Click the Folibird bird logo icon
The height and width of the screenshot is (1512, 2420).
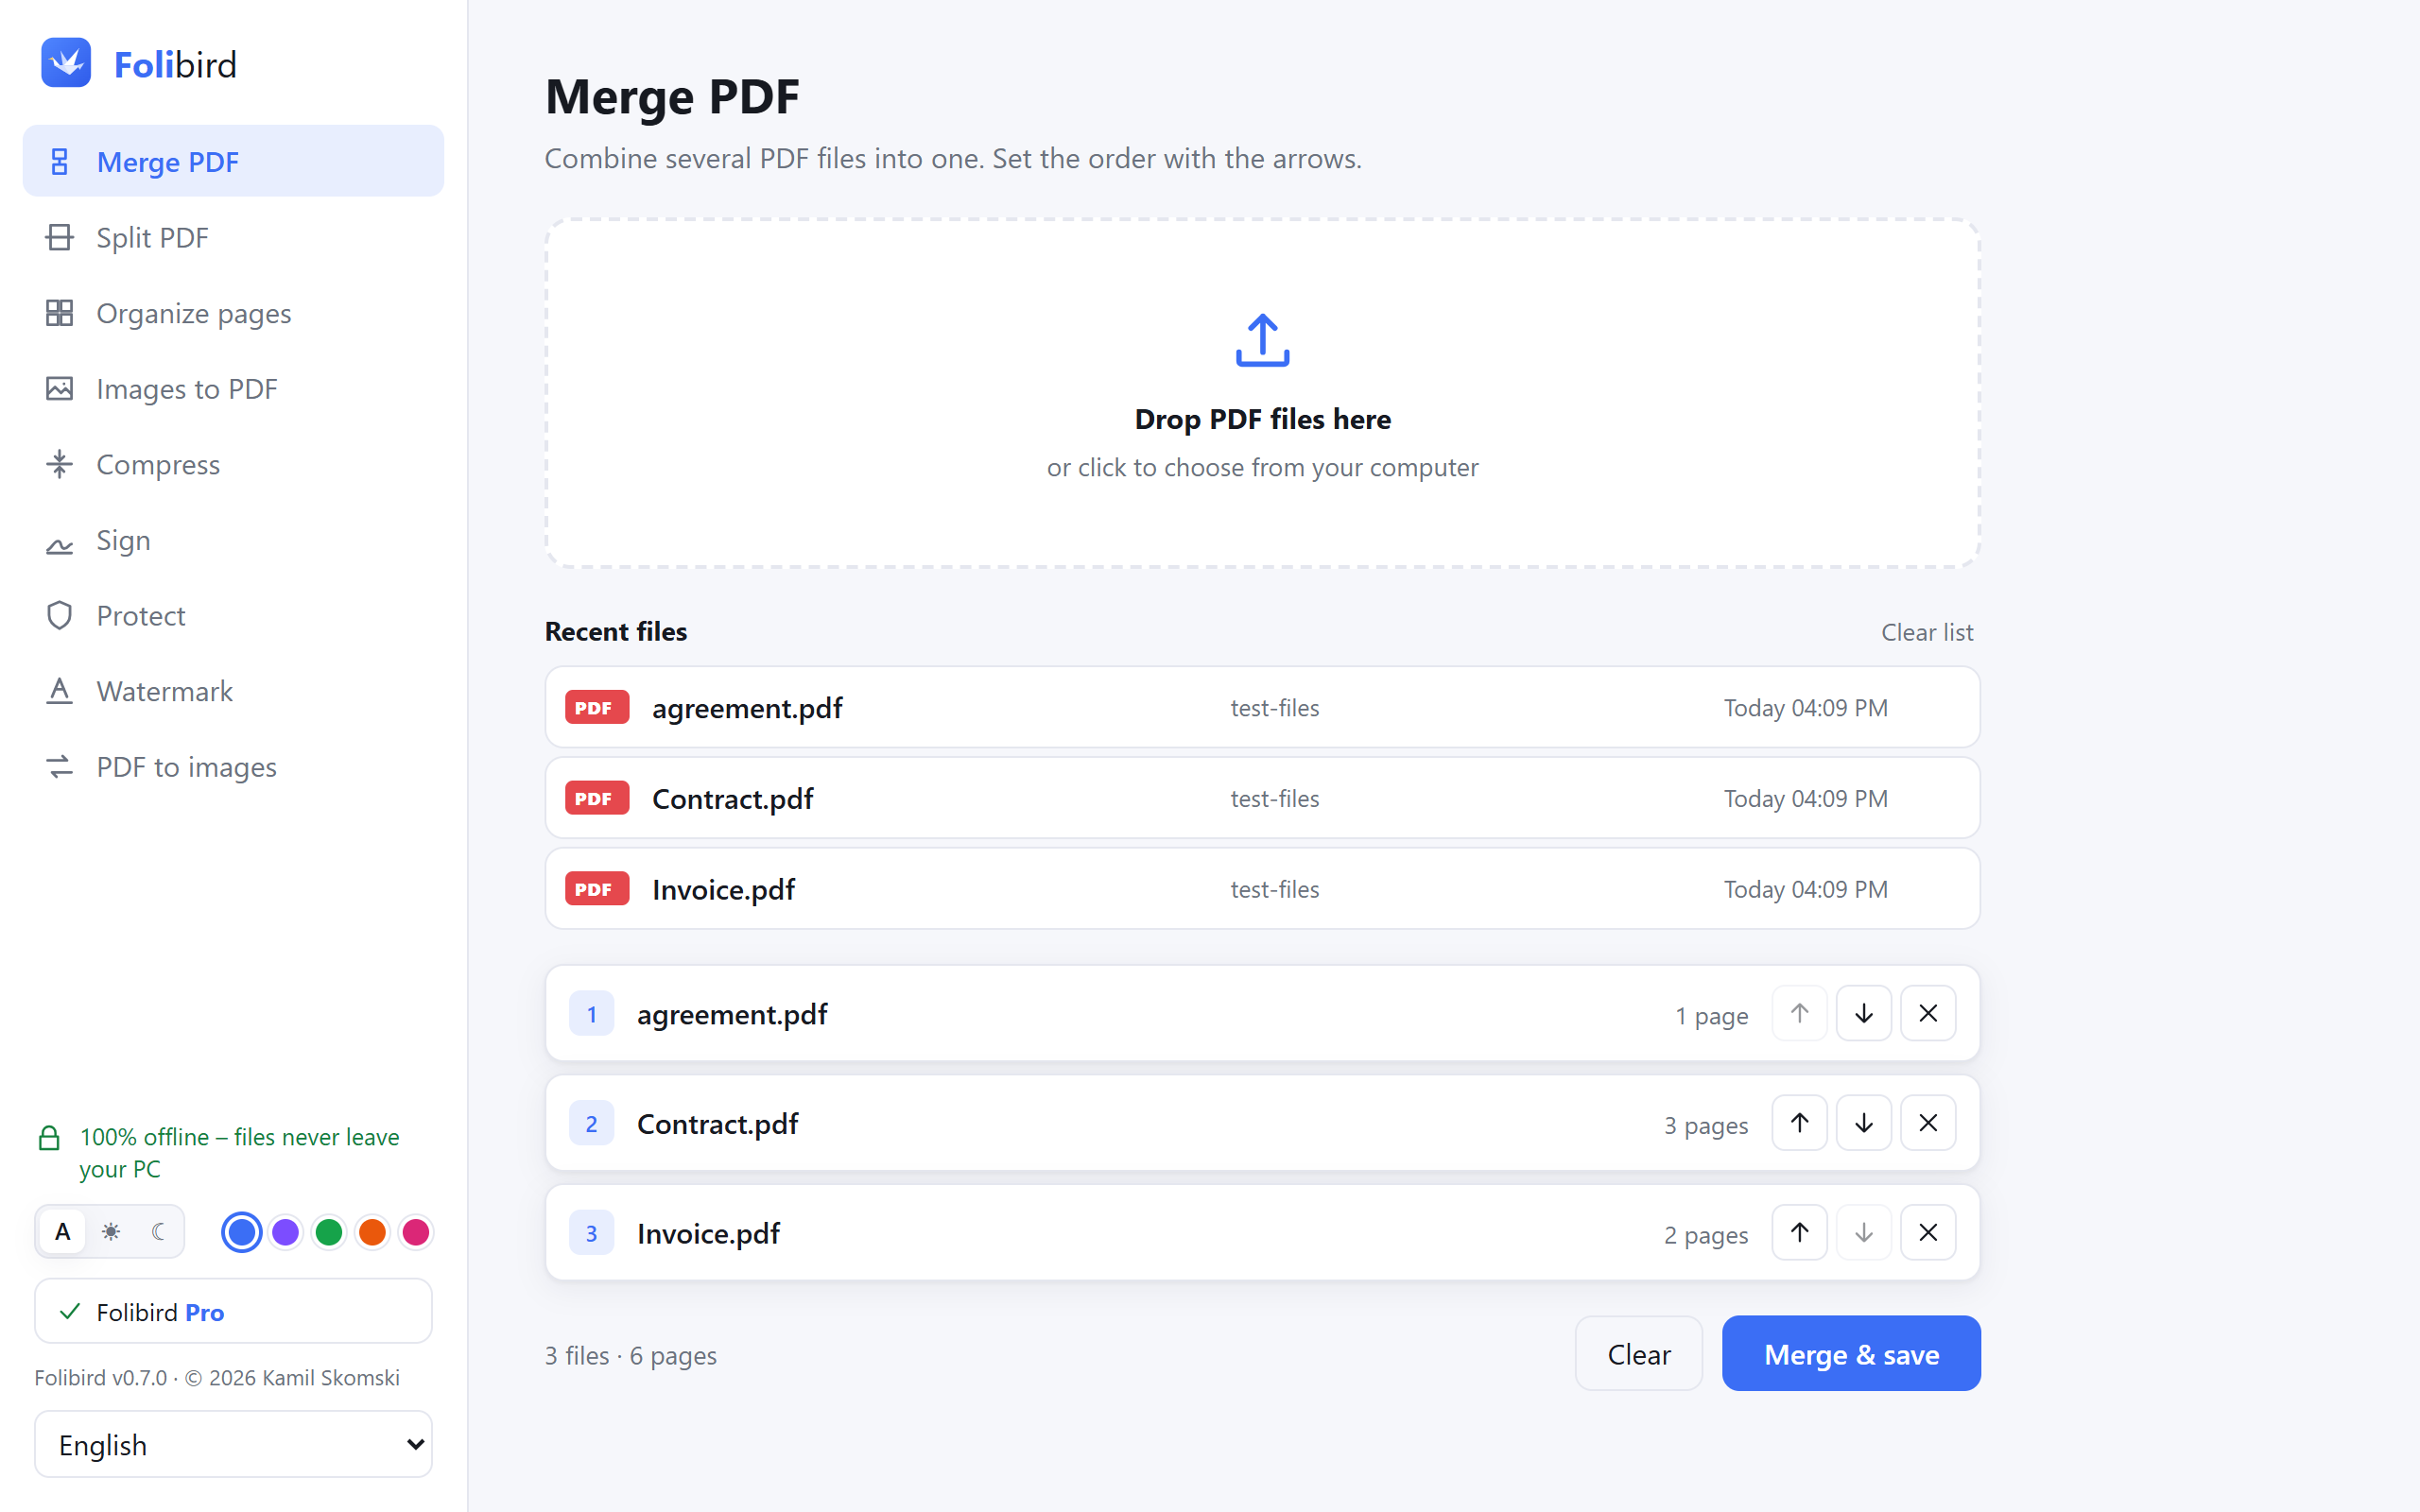click(66, 63)
